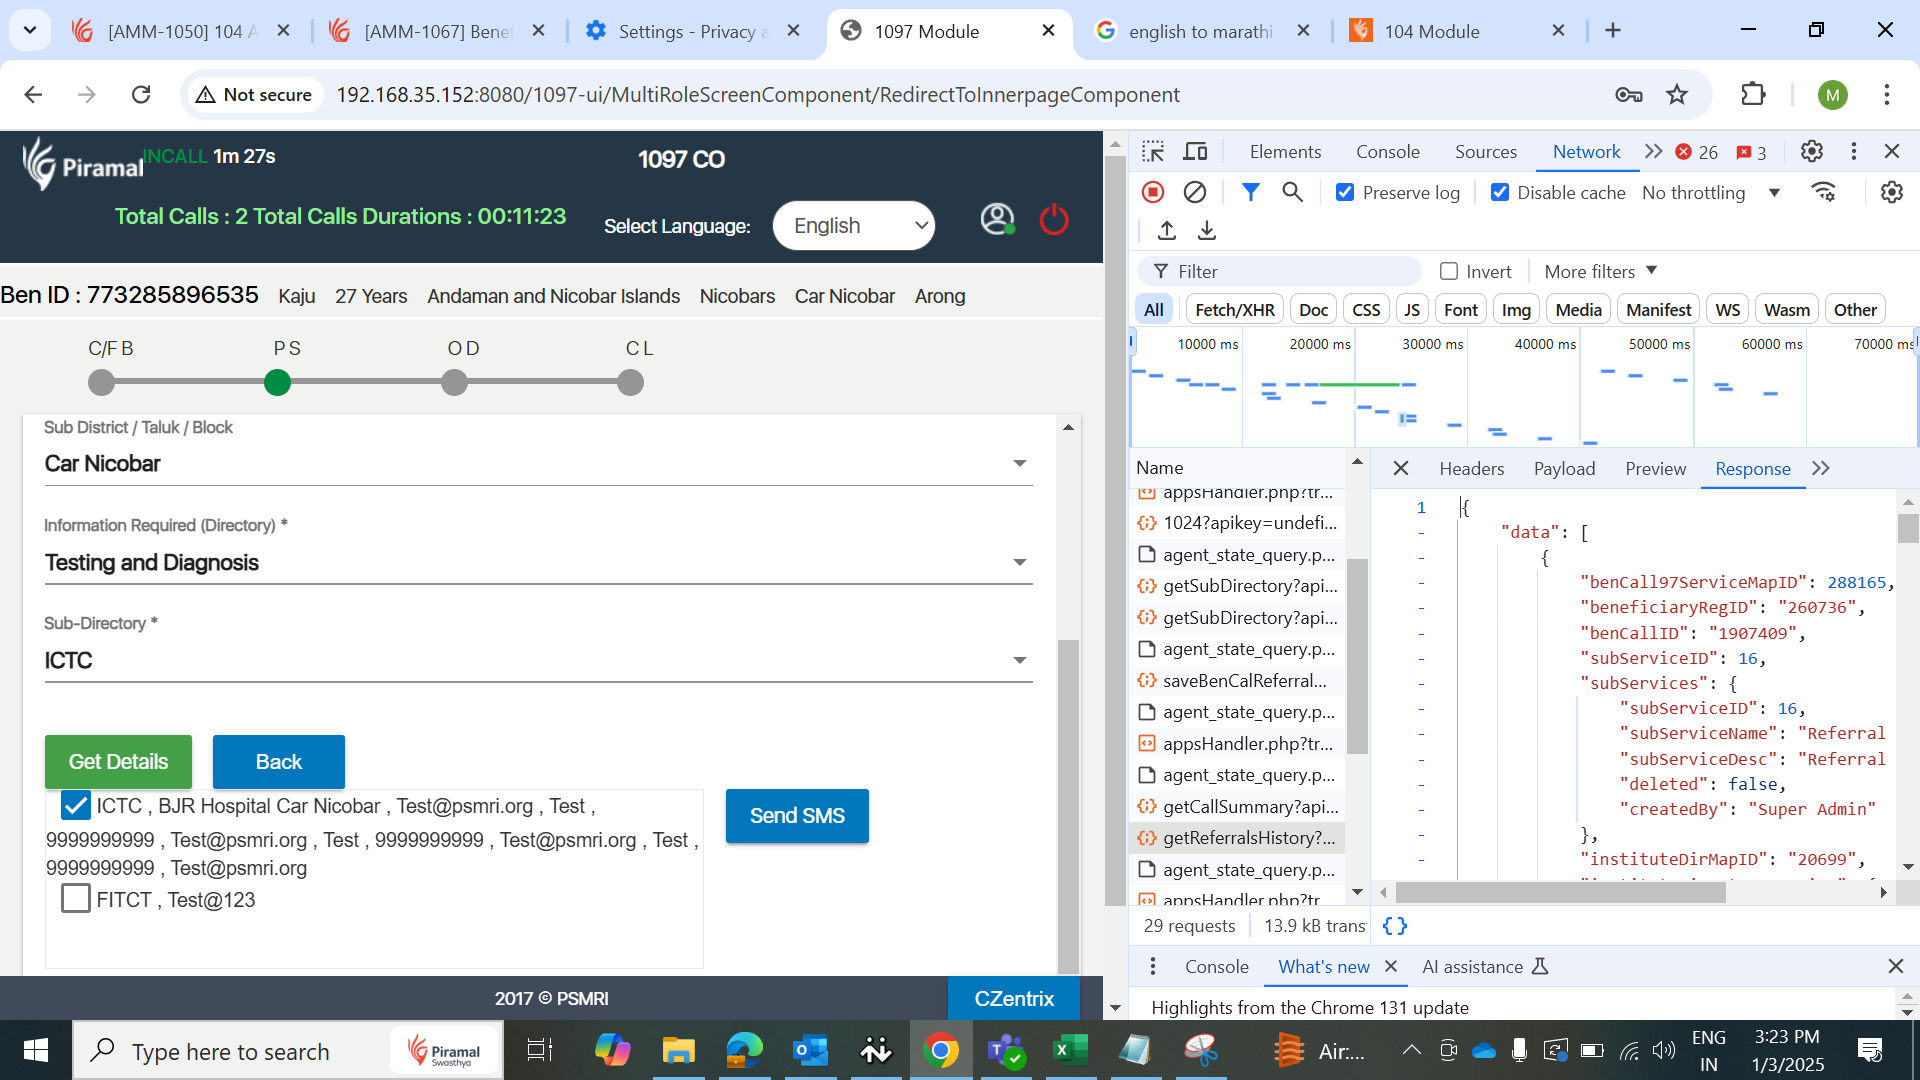Click the C/F B progress step dot
Screen dimensions: 1920x1080
pyautogui.click(x=101, y=382)
